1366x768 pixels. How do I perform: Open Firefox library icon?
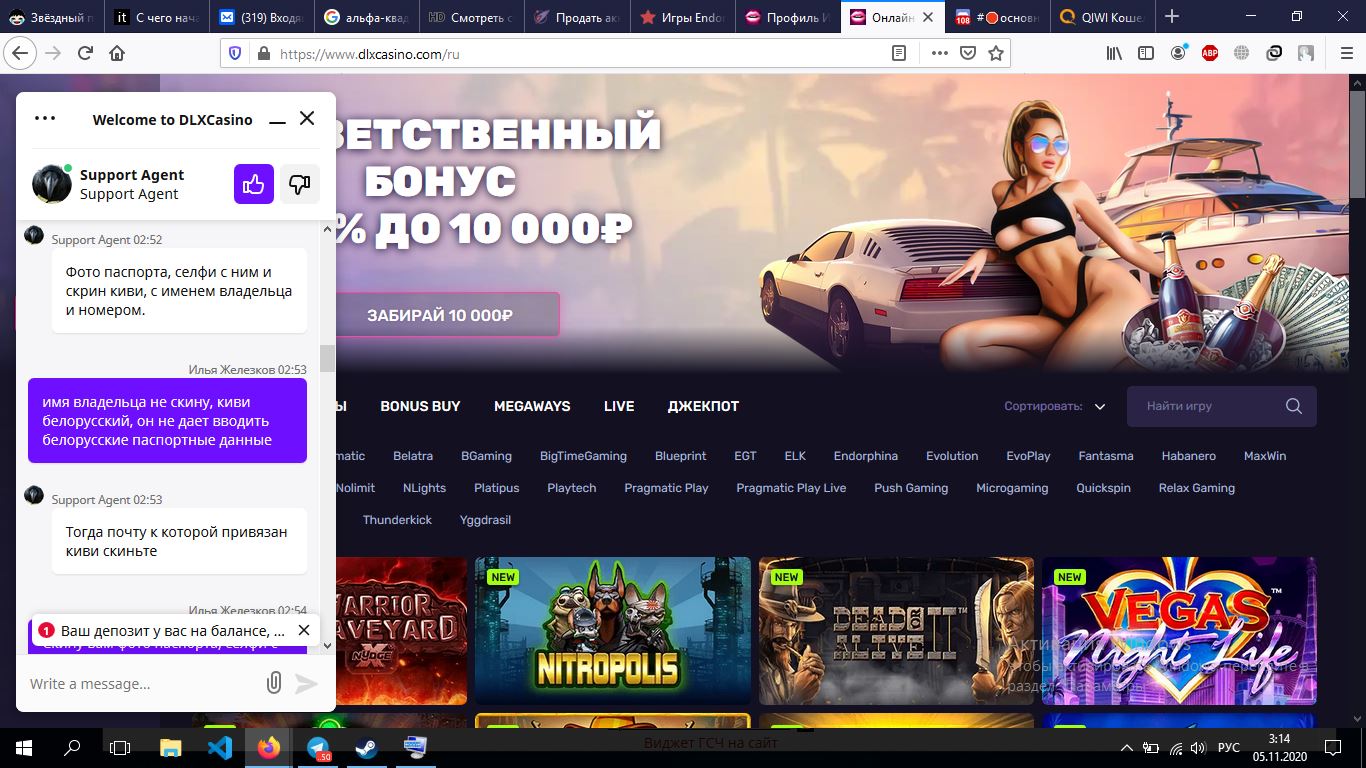(x=1114, y=53)
